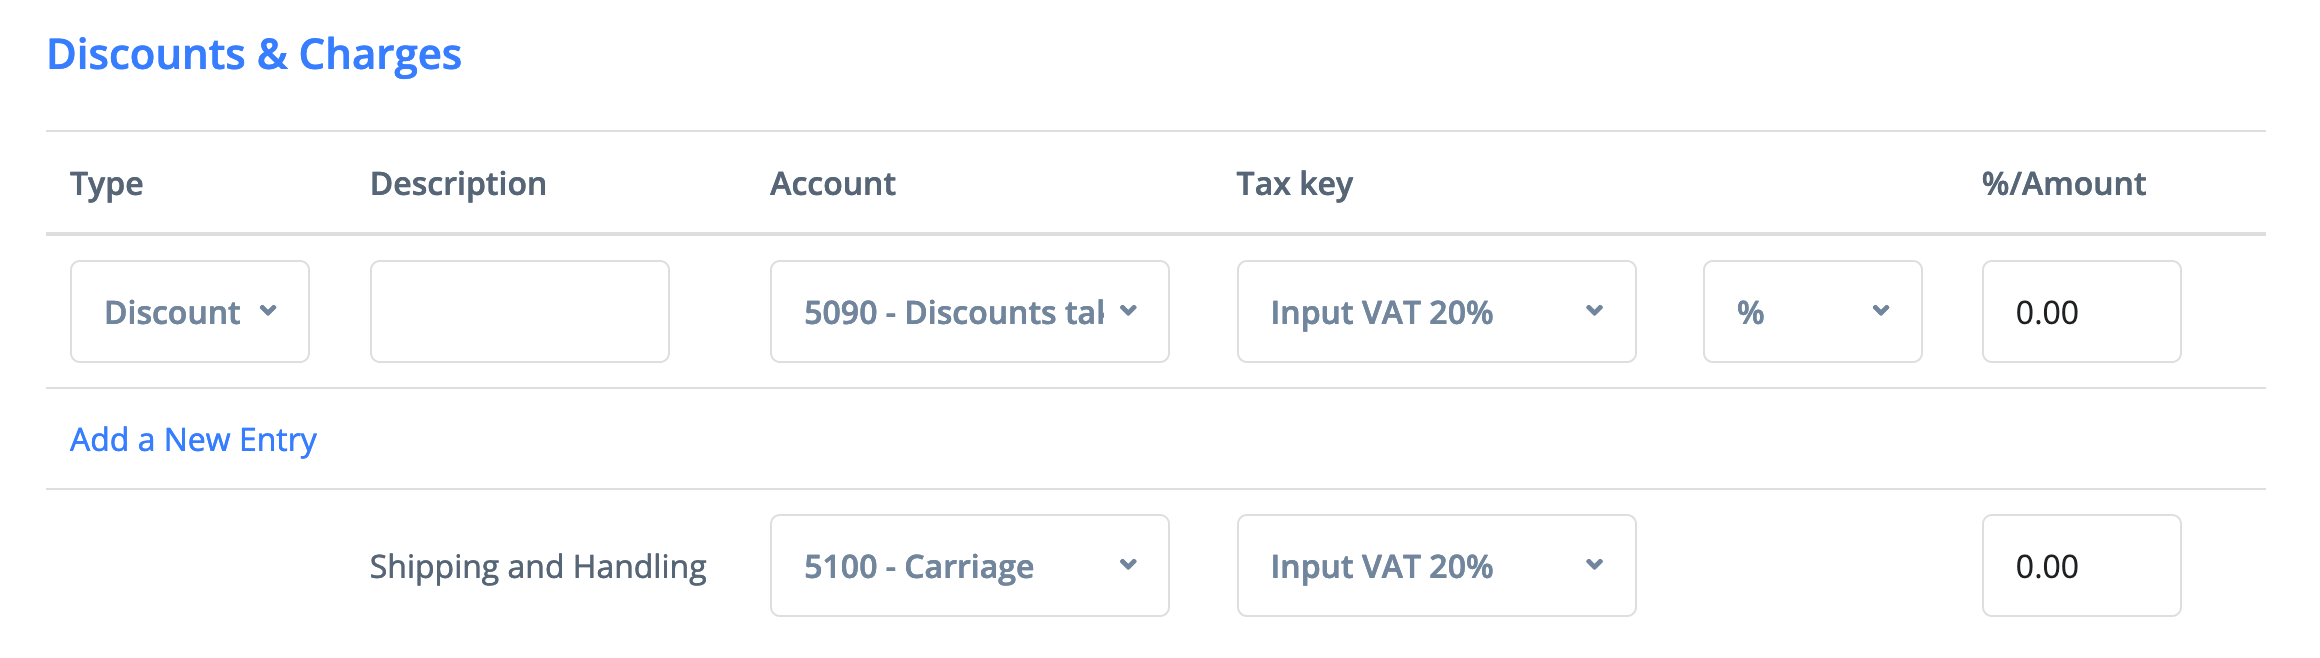Viewport: 2320px width, 658px height.
Task: Click the Type column header
Action: tap(106, 184)
